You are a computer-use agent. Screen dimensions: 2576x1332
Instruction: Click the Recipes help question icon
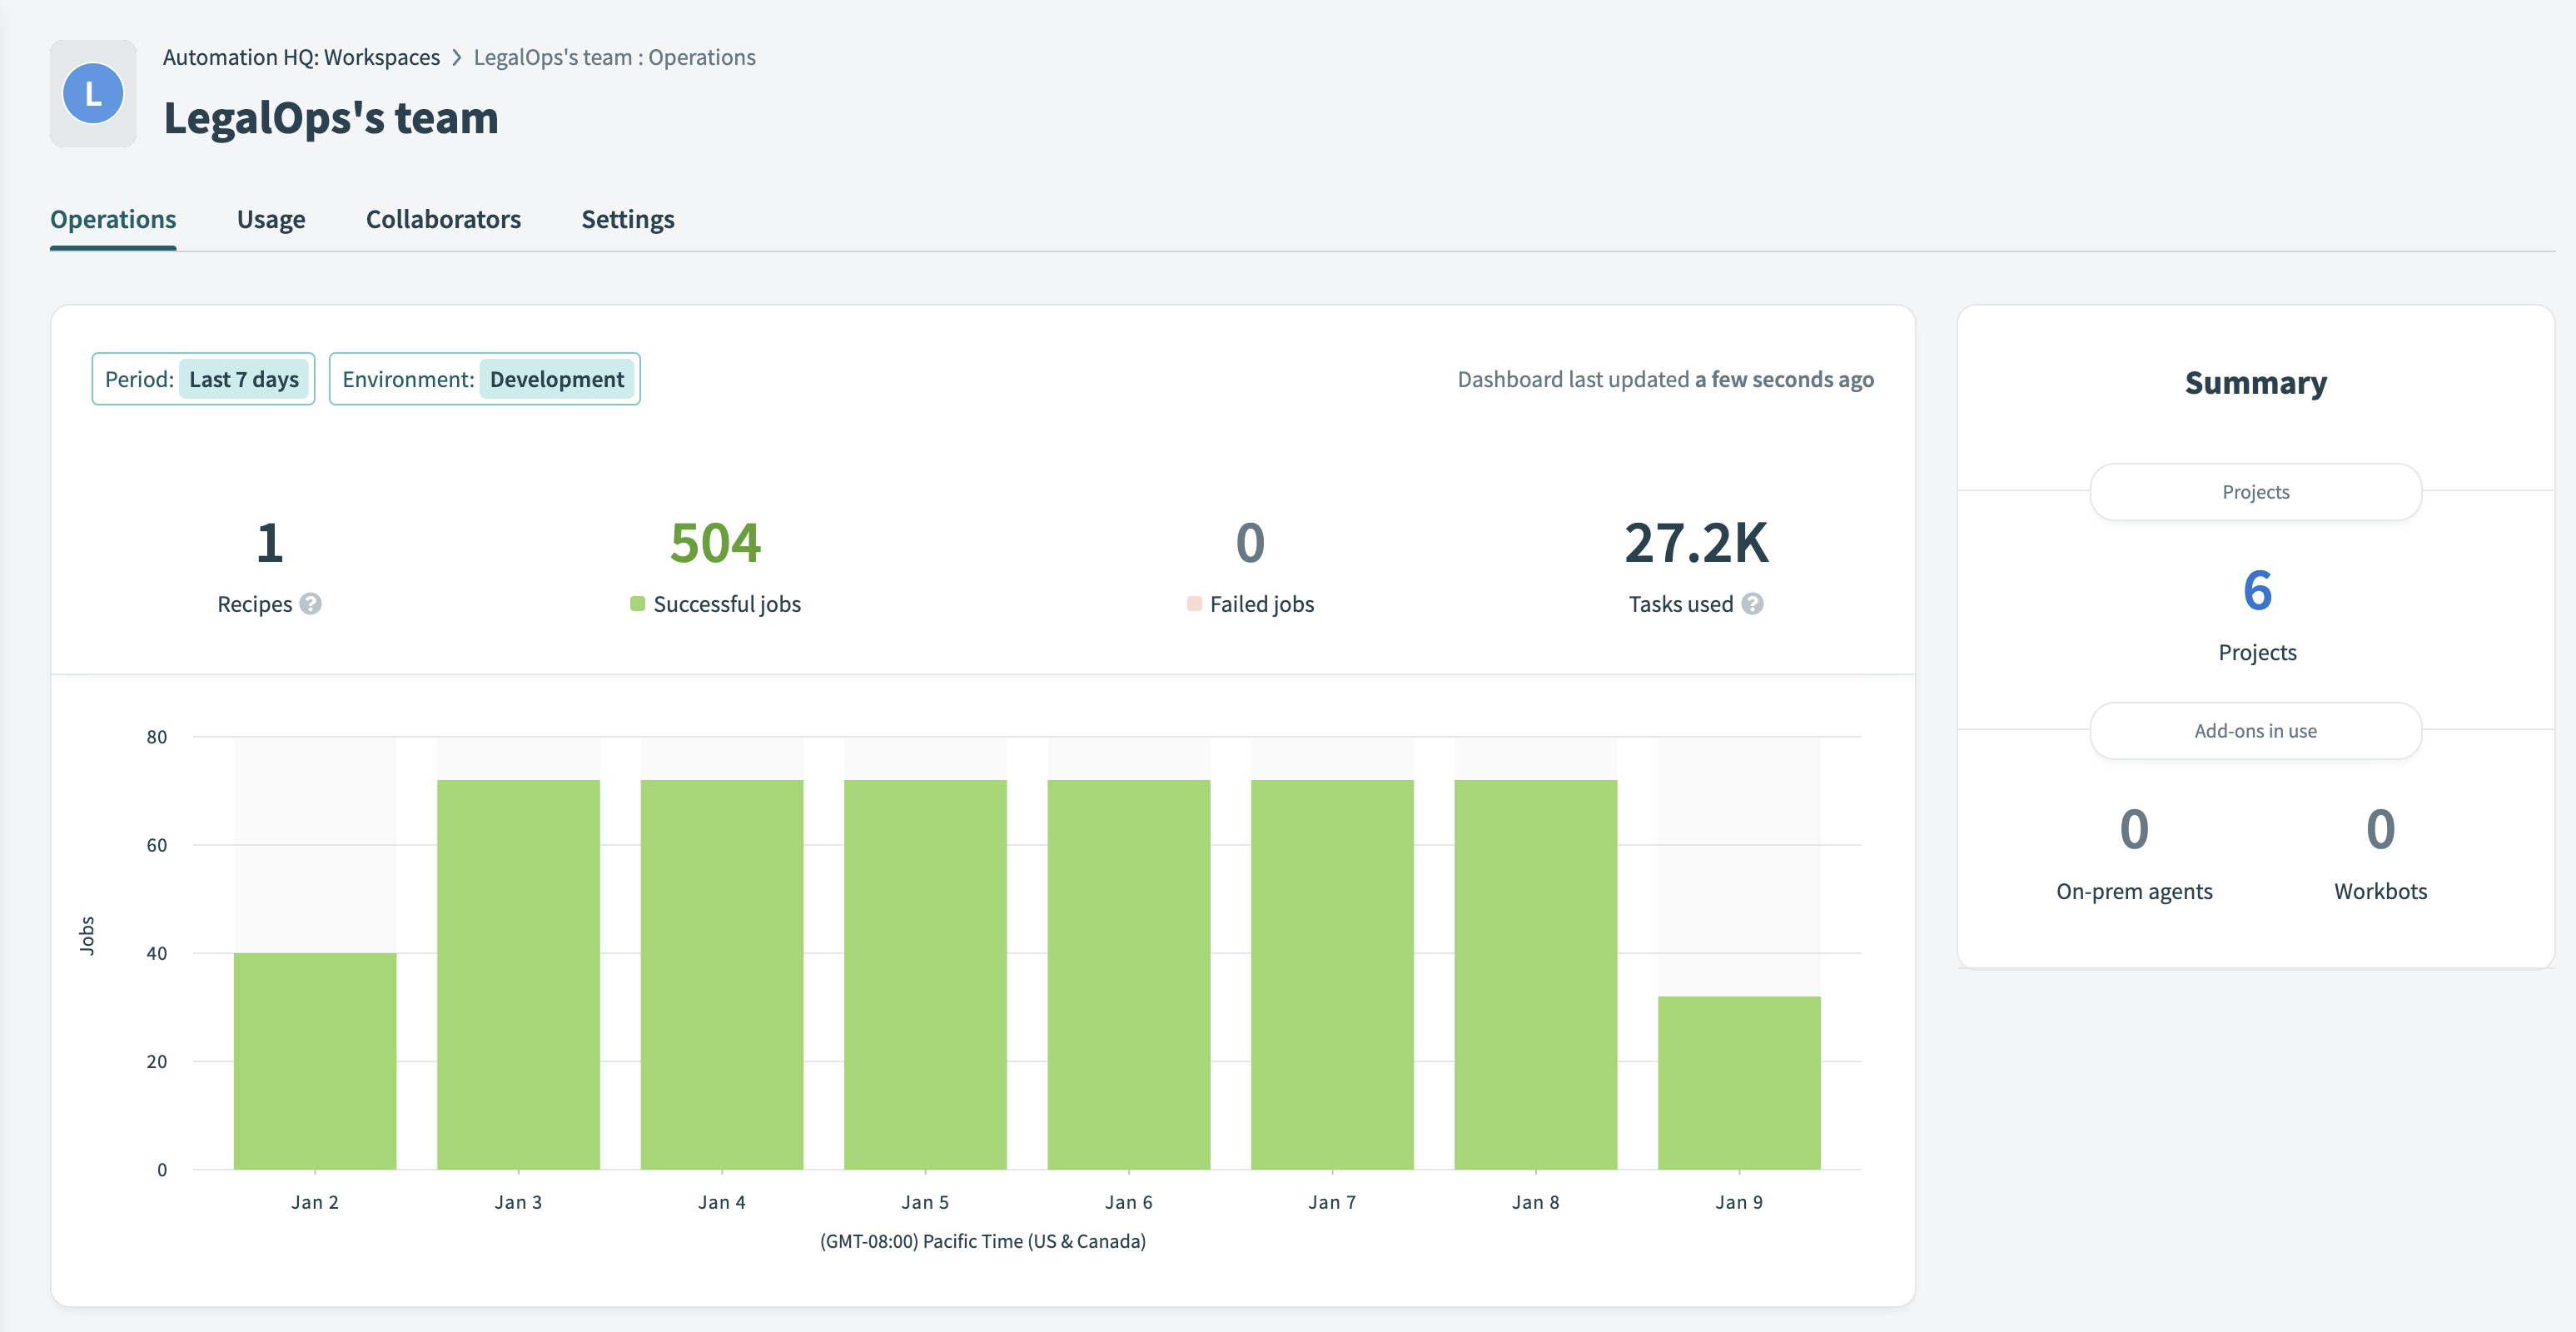pyautogui.click(x=311, y=604)
